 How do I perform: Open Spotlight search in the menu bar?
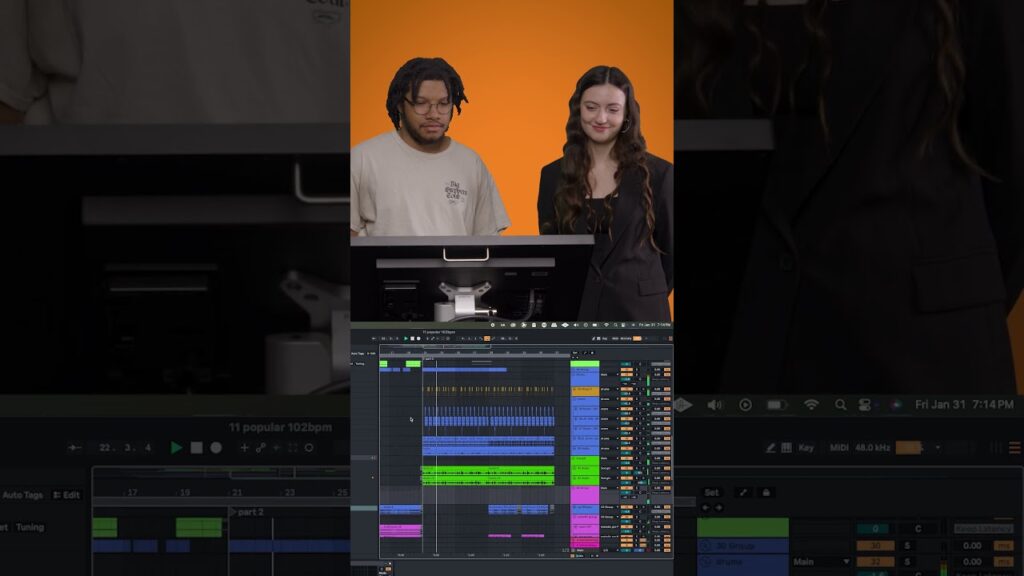pos(840,404)
